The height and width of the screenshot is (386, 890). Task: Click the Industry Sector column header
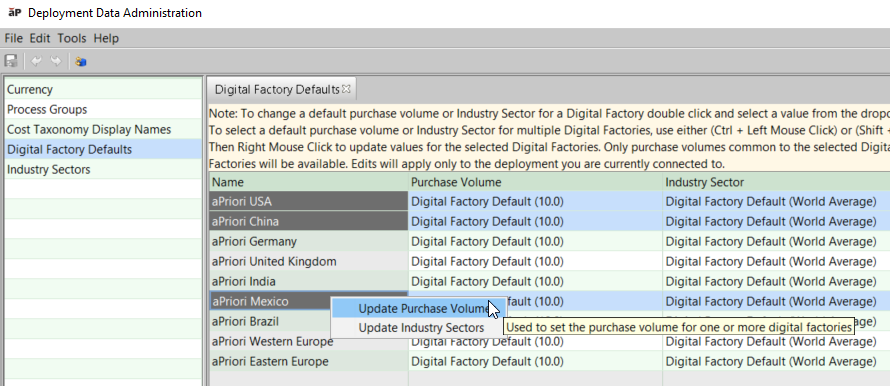point(776,182)
